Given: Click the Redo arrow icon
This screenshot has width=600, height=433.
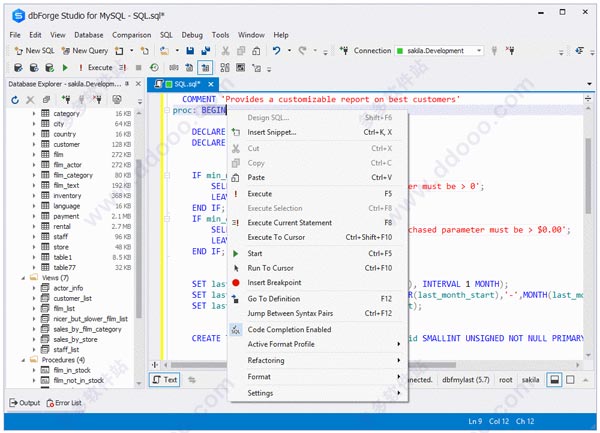Looking at the screenshot, I should click(x=303, y=50).
